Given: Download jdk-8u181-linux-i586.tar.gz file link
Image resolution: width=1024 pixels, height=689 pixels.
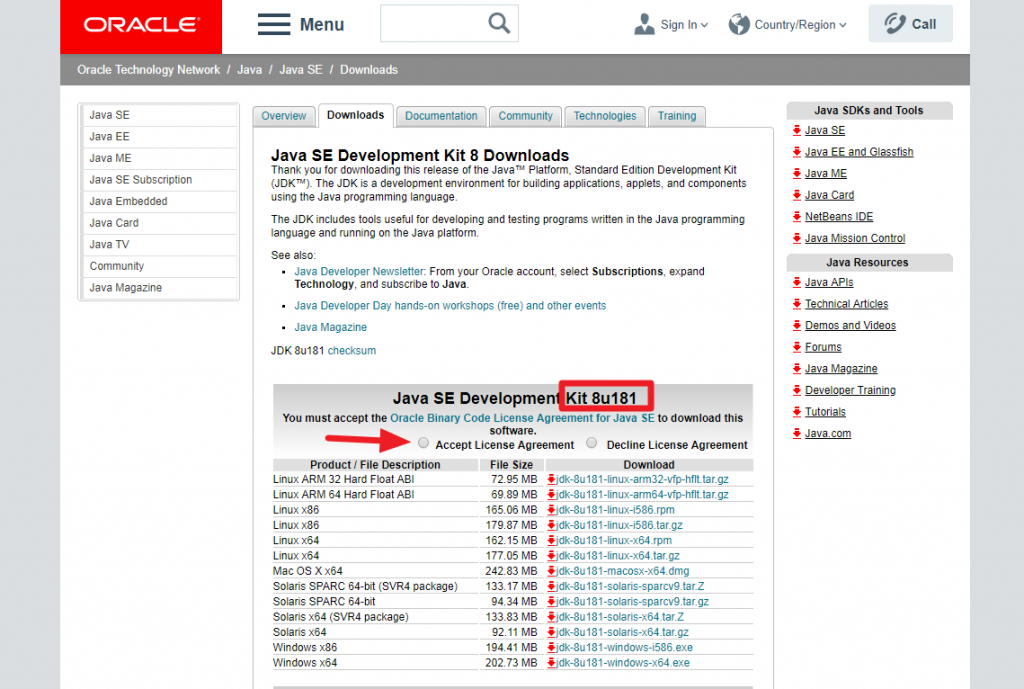Looking at the screenshot, I should (619, 525).
